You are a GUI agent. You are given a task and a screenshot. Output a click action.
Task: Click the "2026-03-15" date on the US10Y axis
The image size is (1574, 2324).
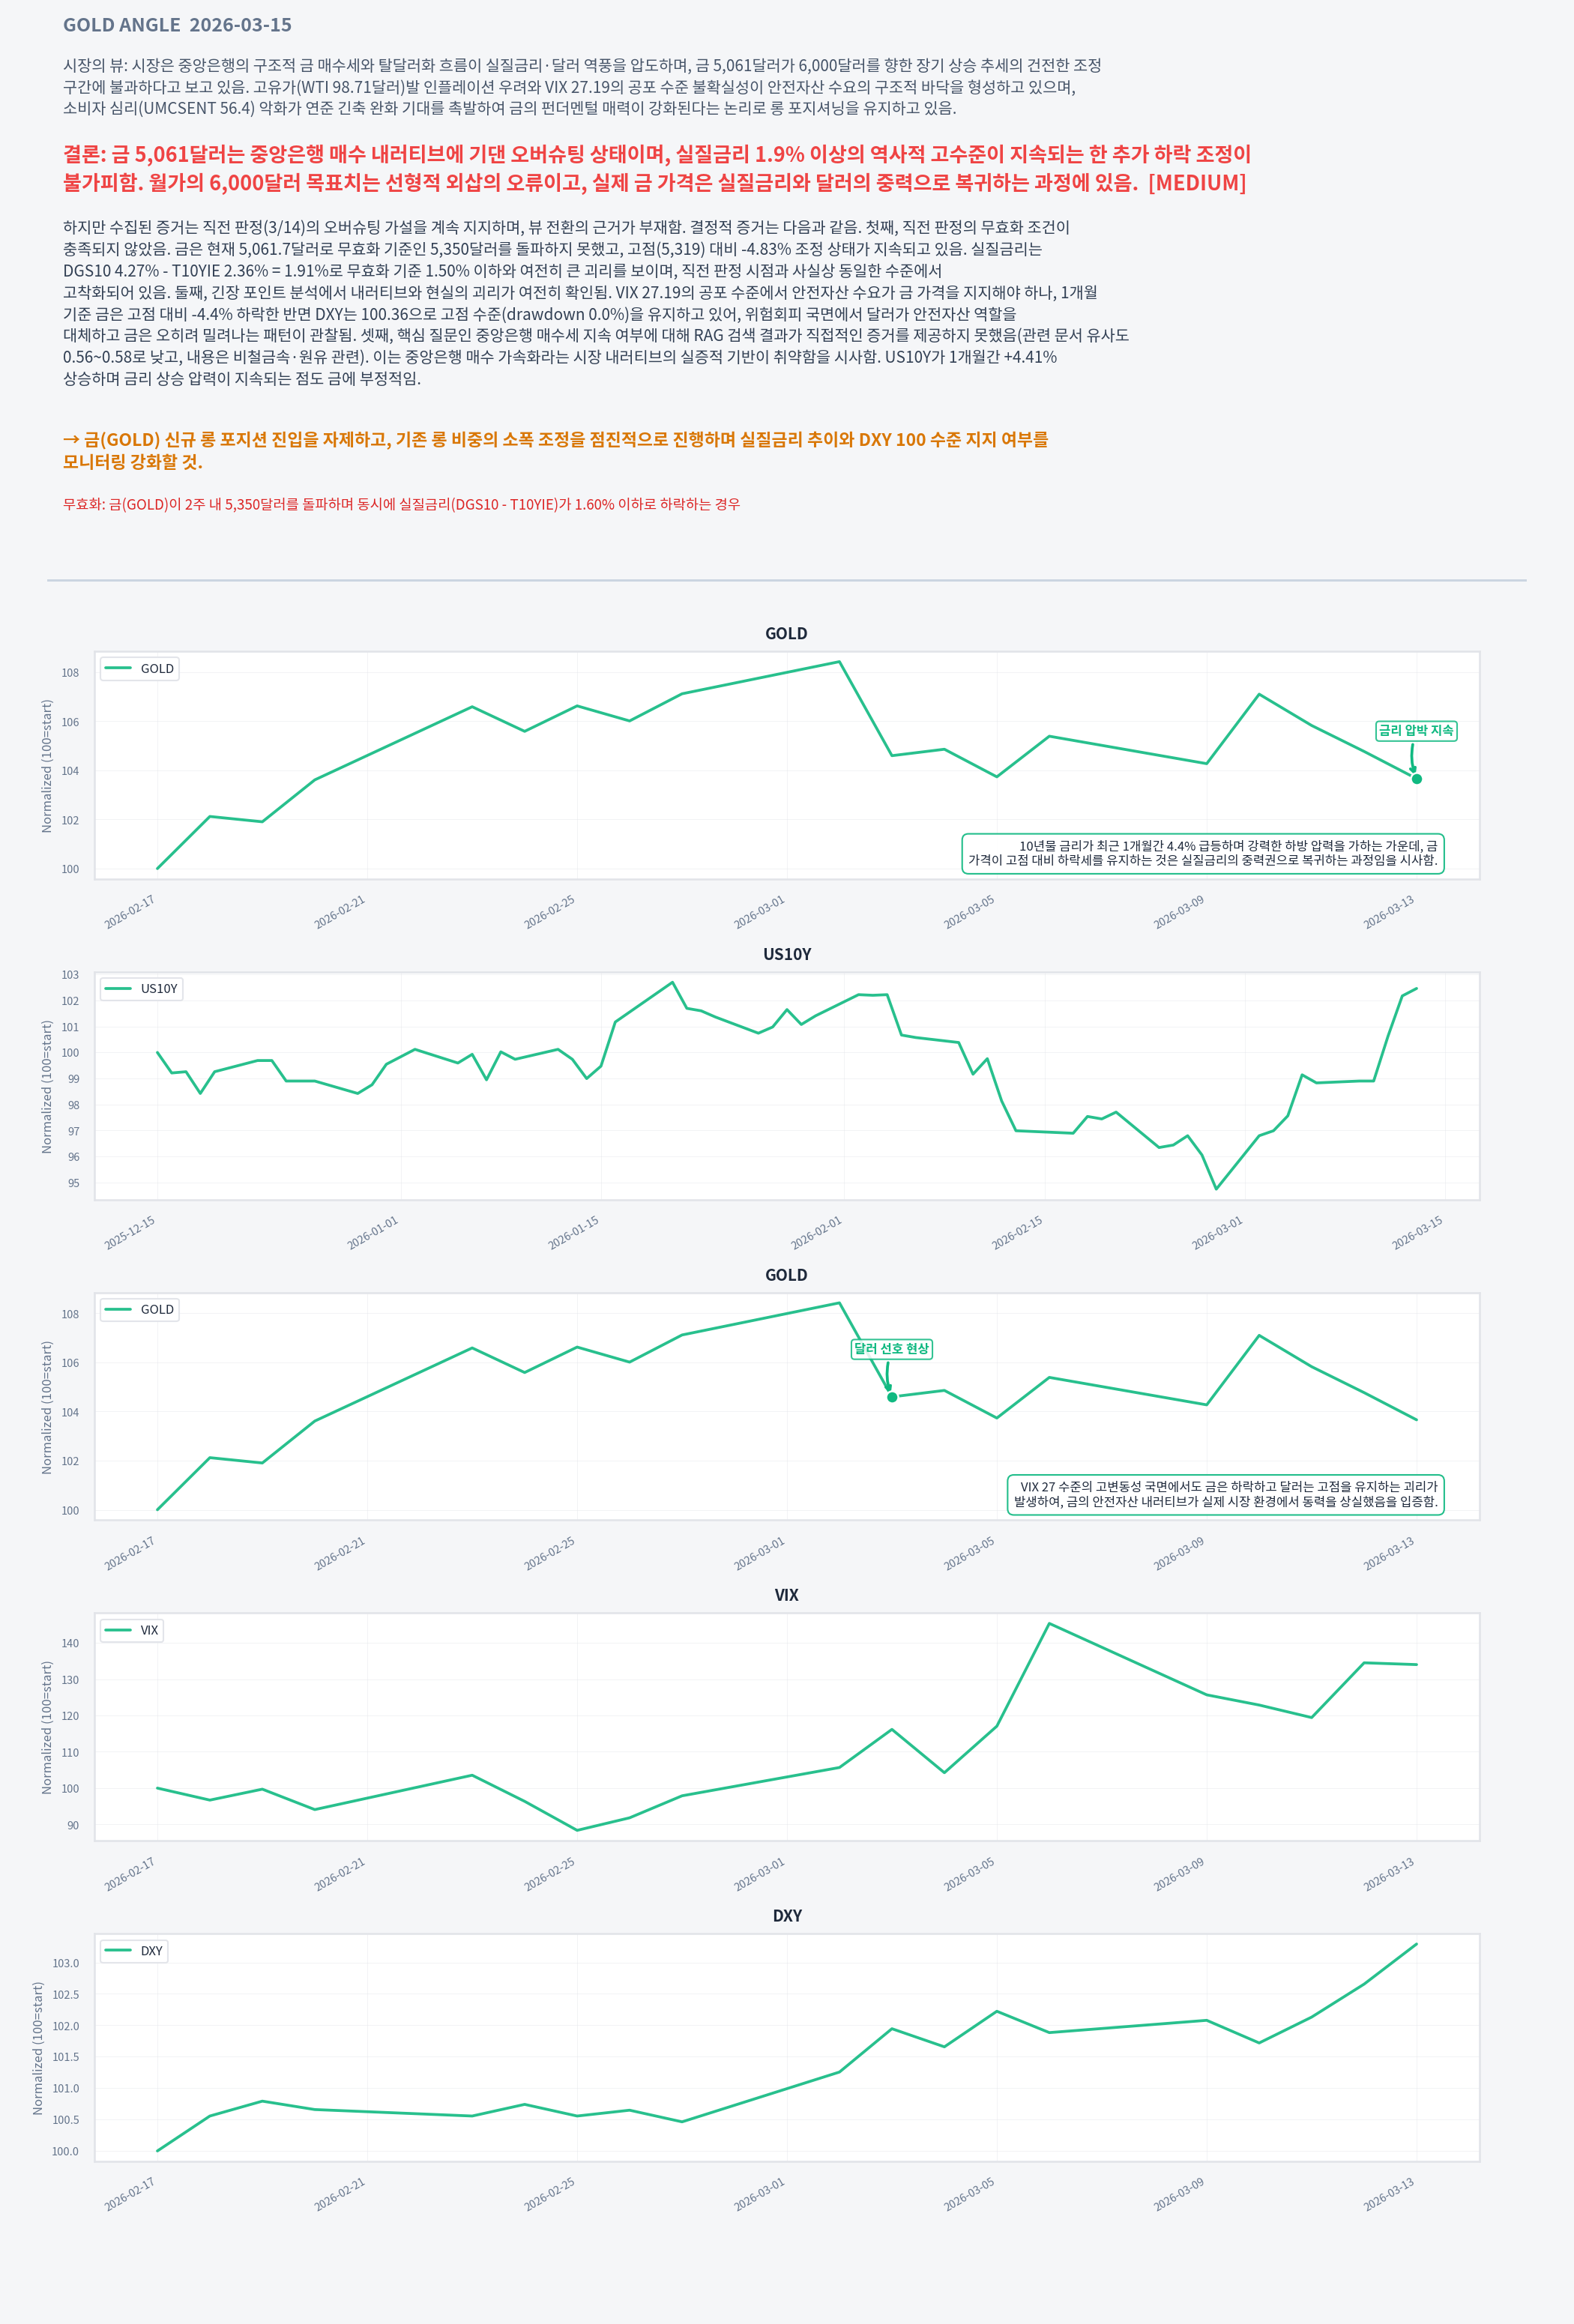[1417, 1232]
